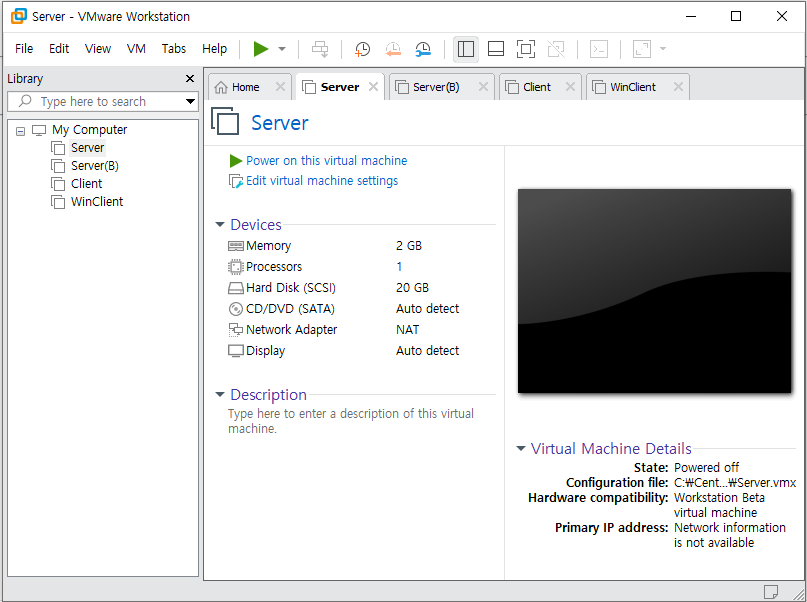Open the File menu
807x602 pixels.
tap(24, 48)
